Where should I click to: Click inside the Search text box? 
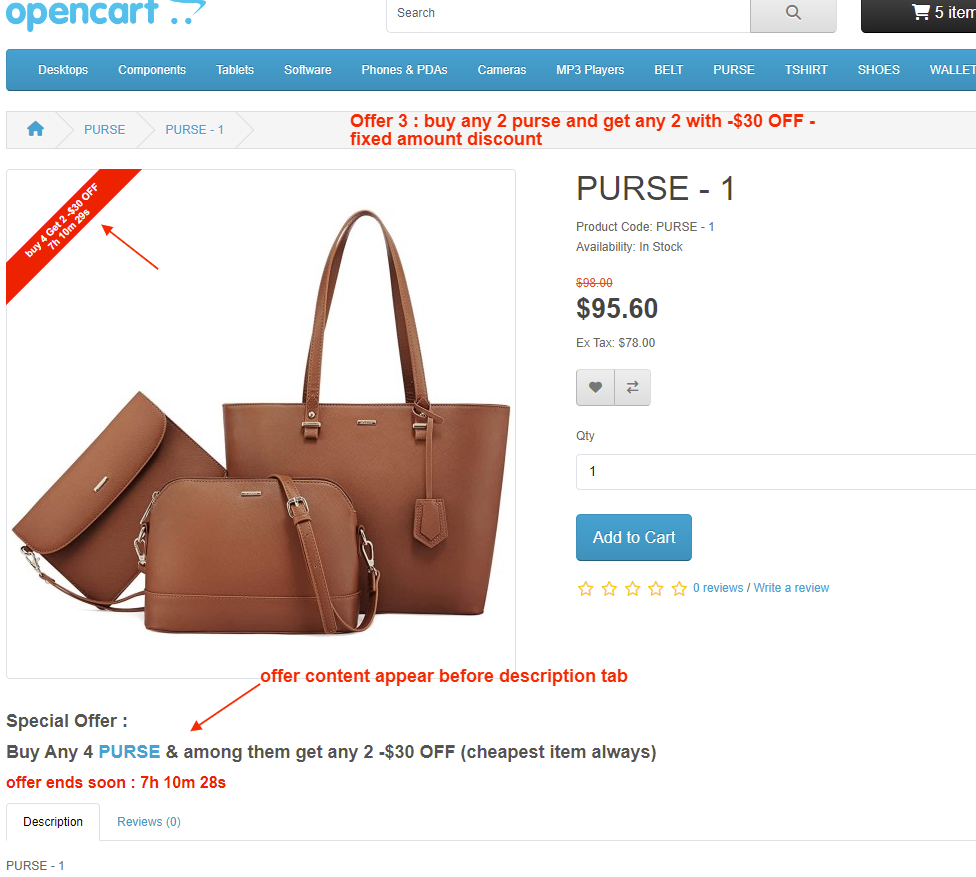coord(568,14)
